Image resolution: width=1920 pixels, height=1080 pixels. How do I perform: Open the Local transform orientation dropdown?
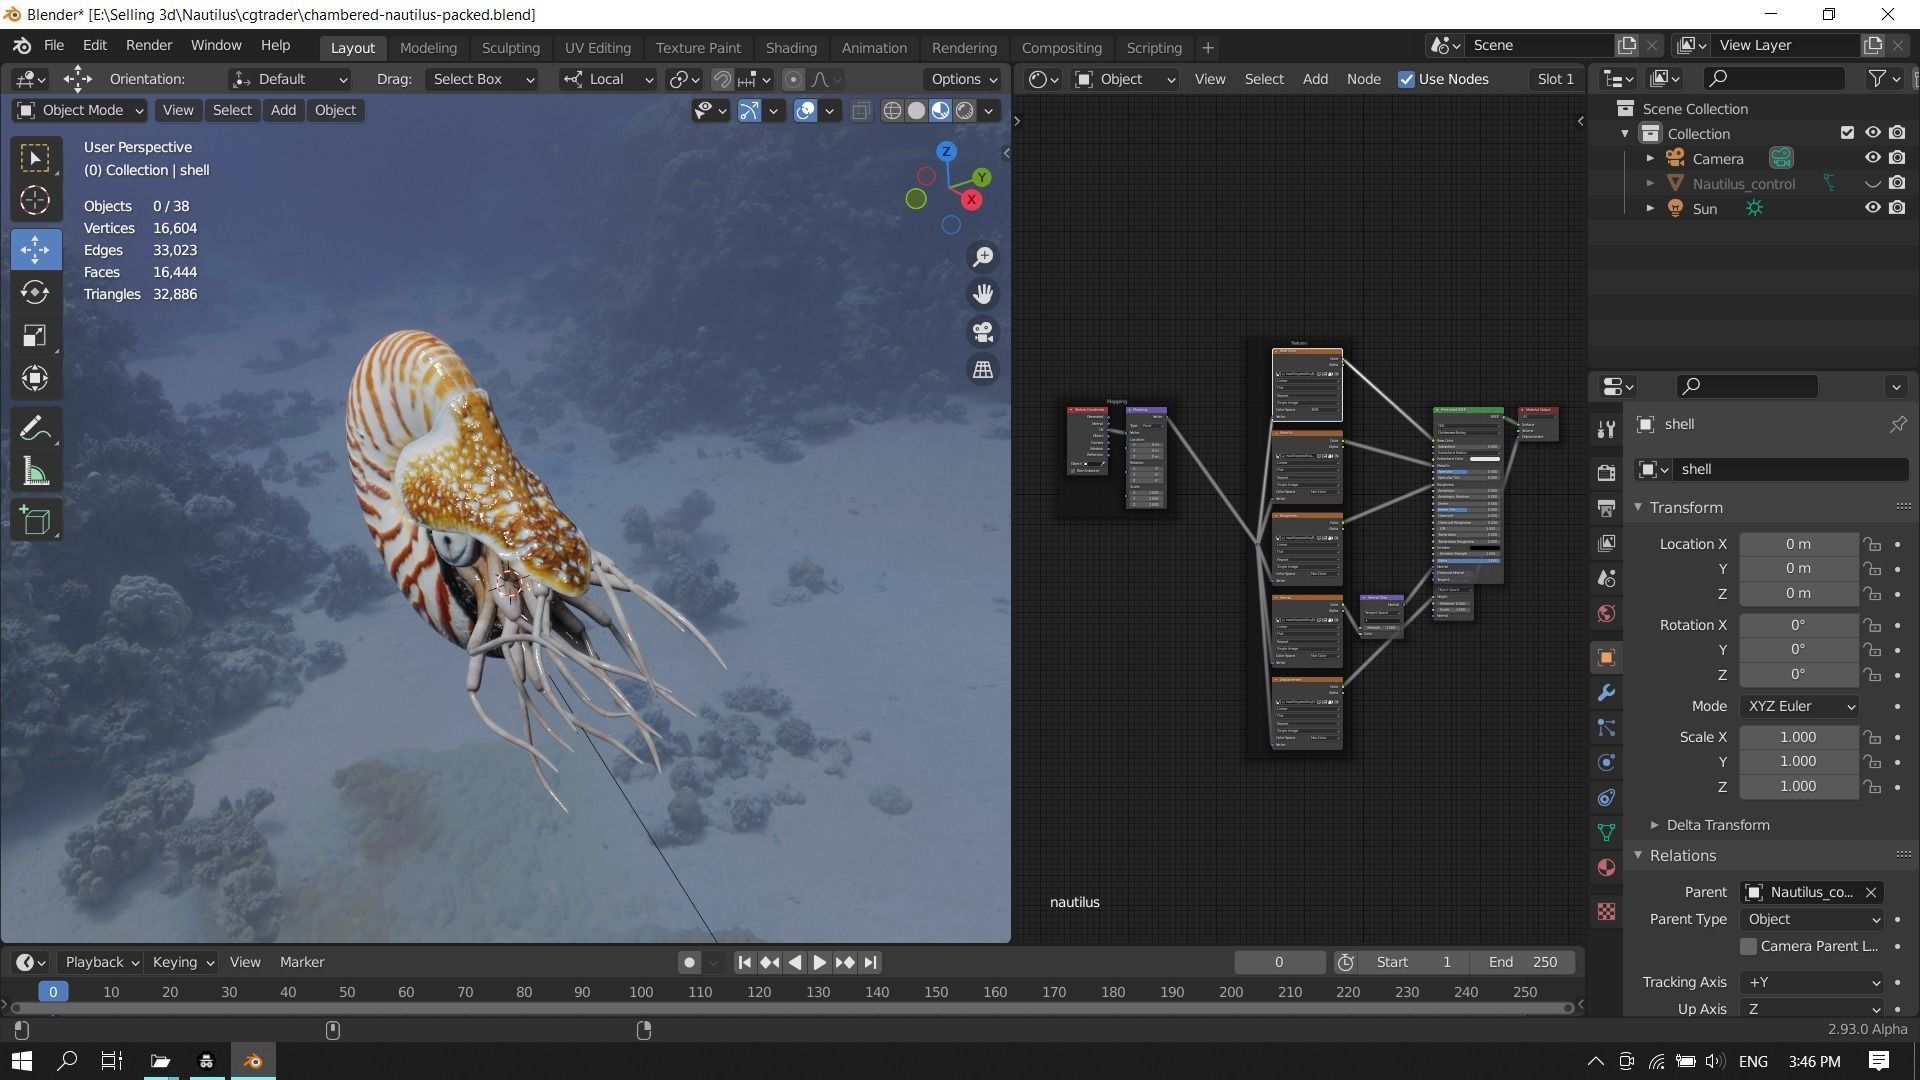point(608,79)
